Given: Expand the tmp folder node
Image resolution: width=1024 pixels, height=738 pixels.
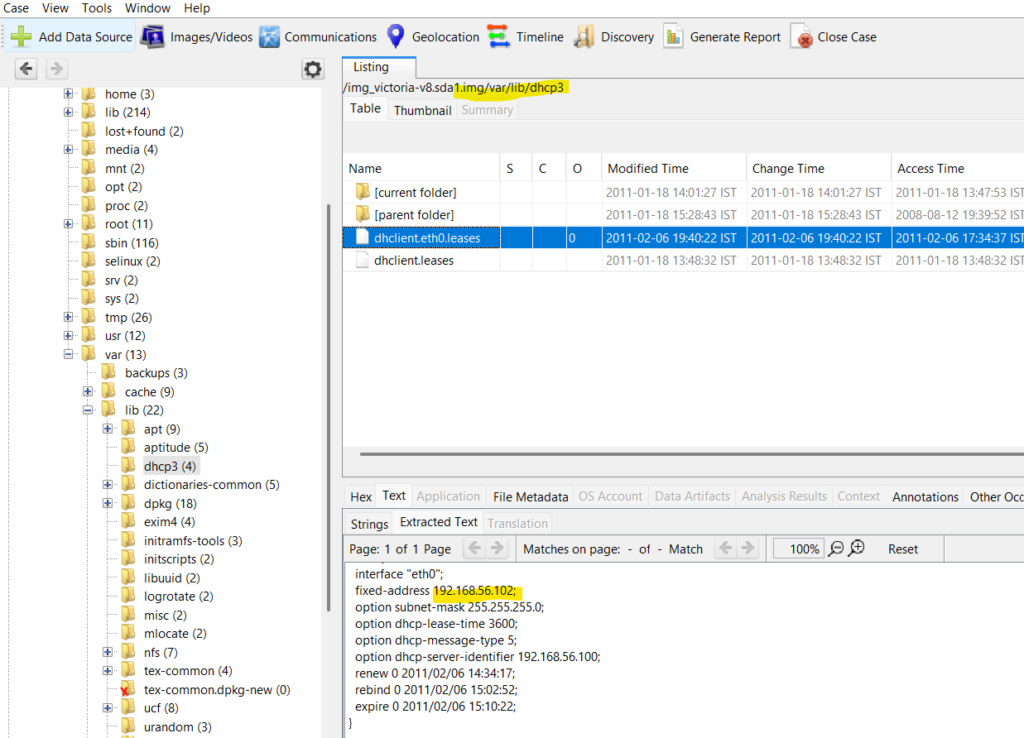Looking at the screenshot, I should pos(68,317).
